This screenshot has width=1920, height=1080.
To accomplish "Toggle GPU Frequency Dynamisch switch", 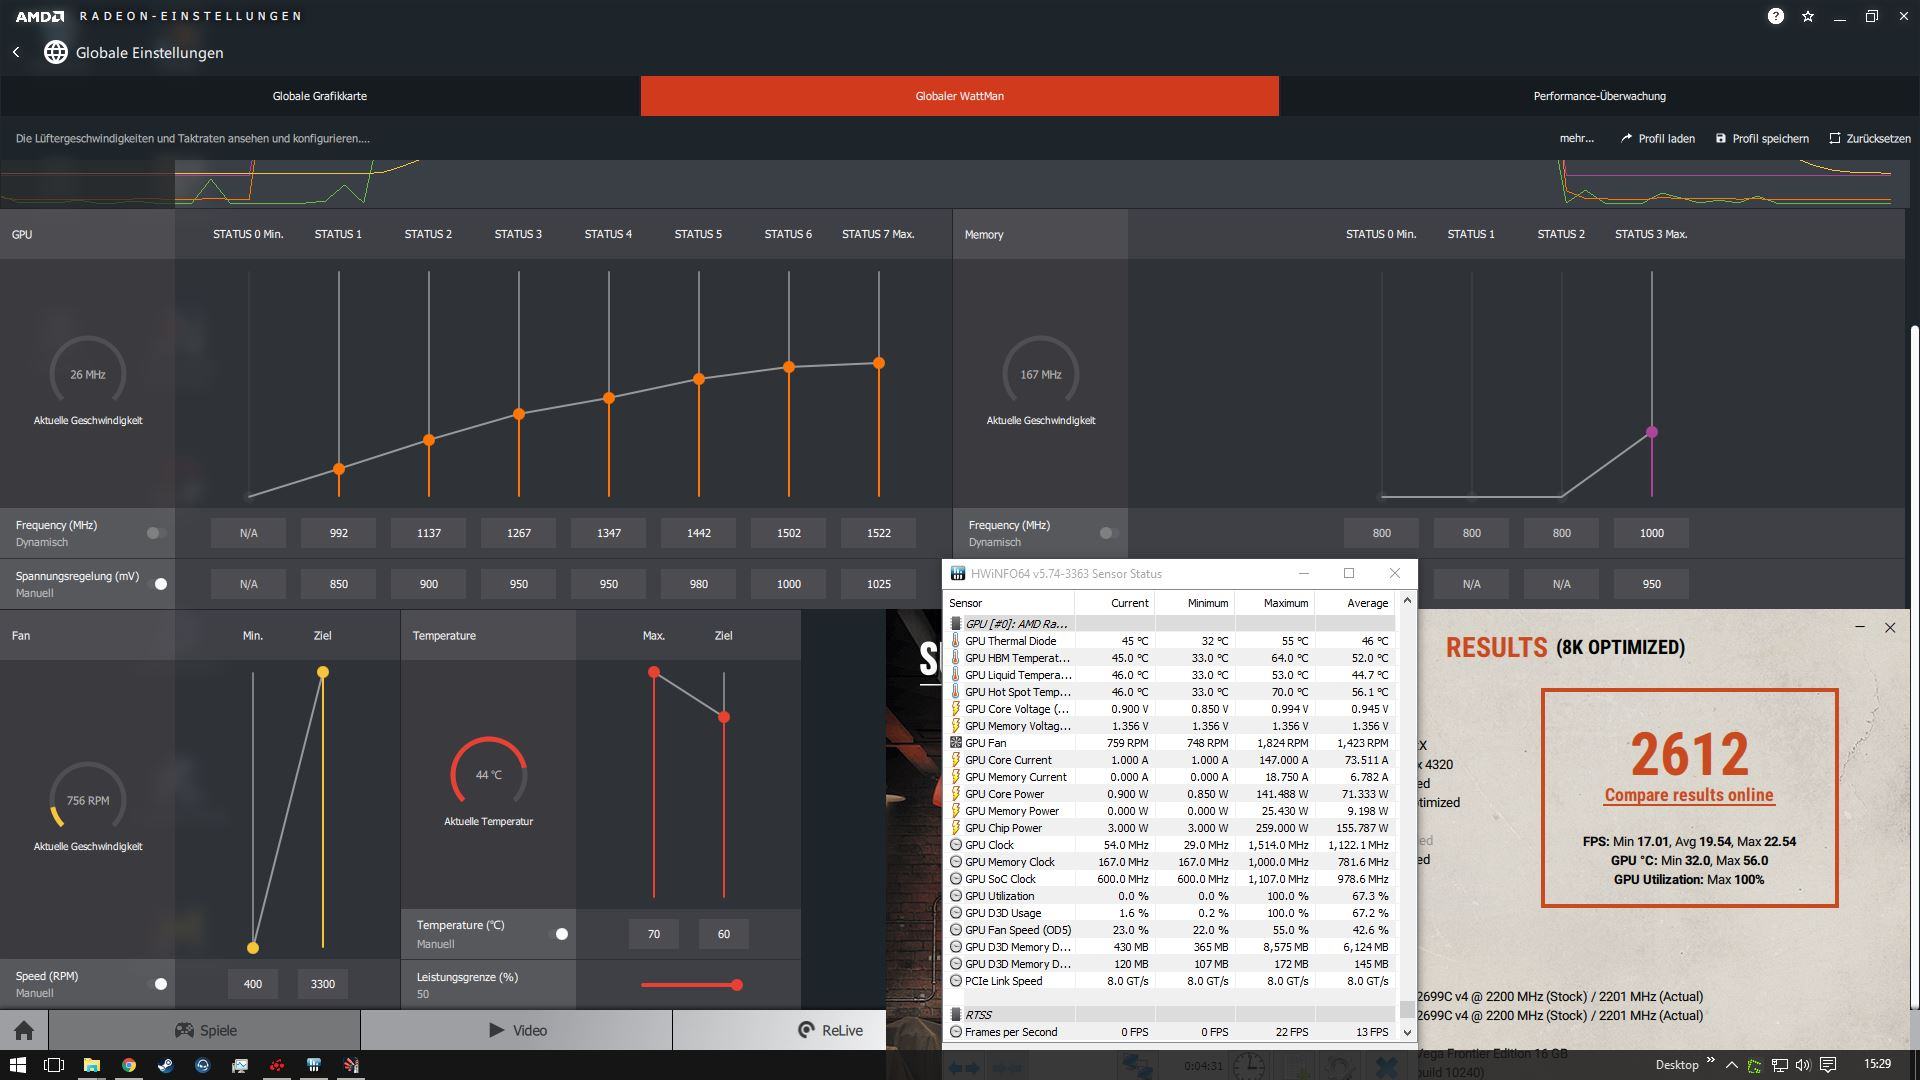I will (x=155, y=533).
